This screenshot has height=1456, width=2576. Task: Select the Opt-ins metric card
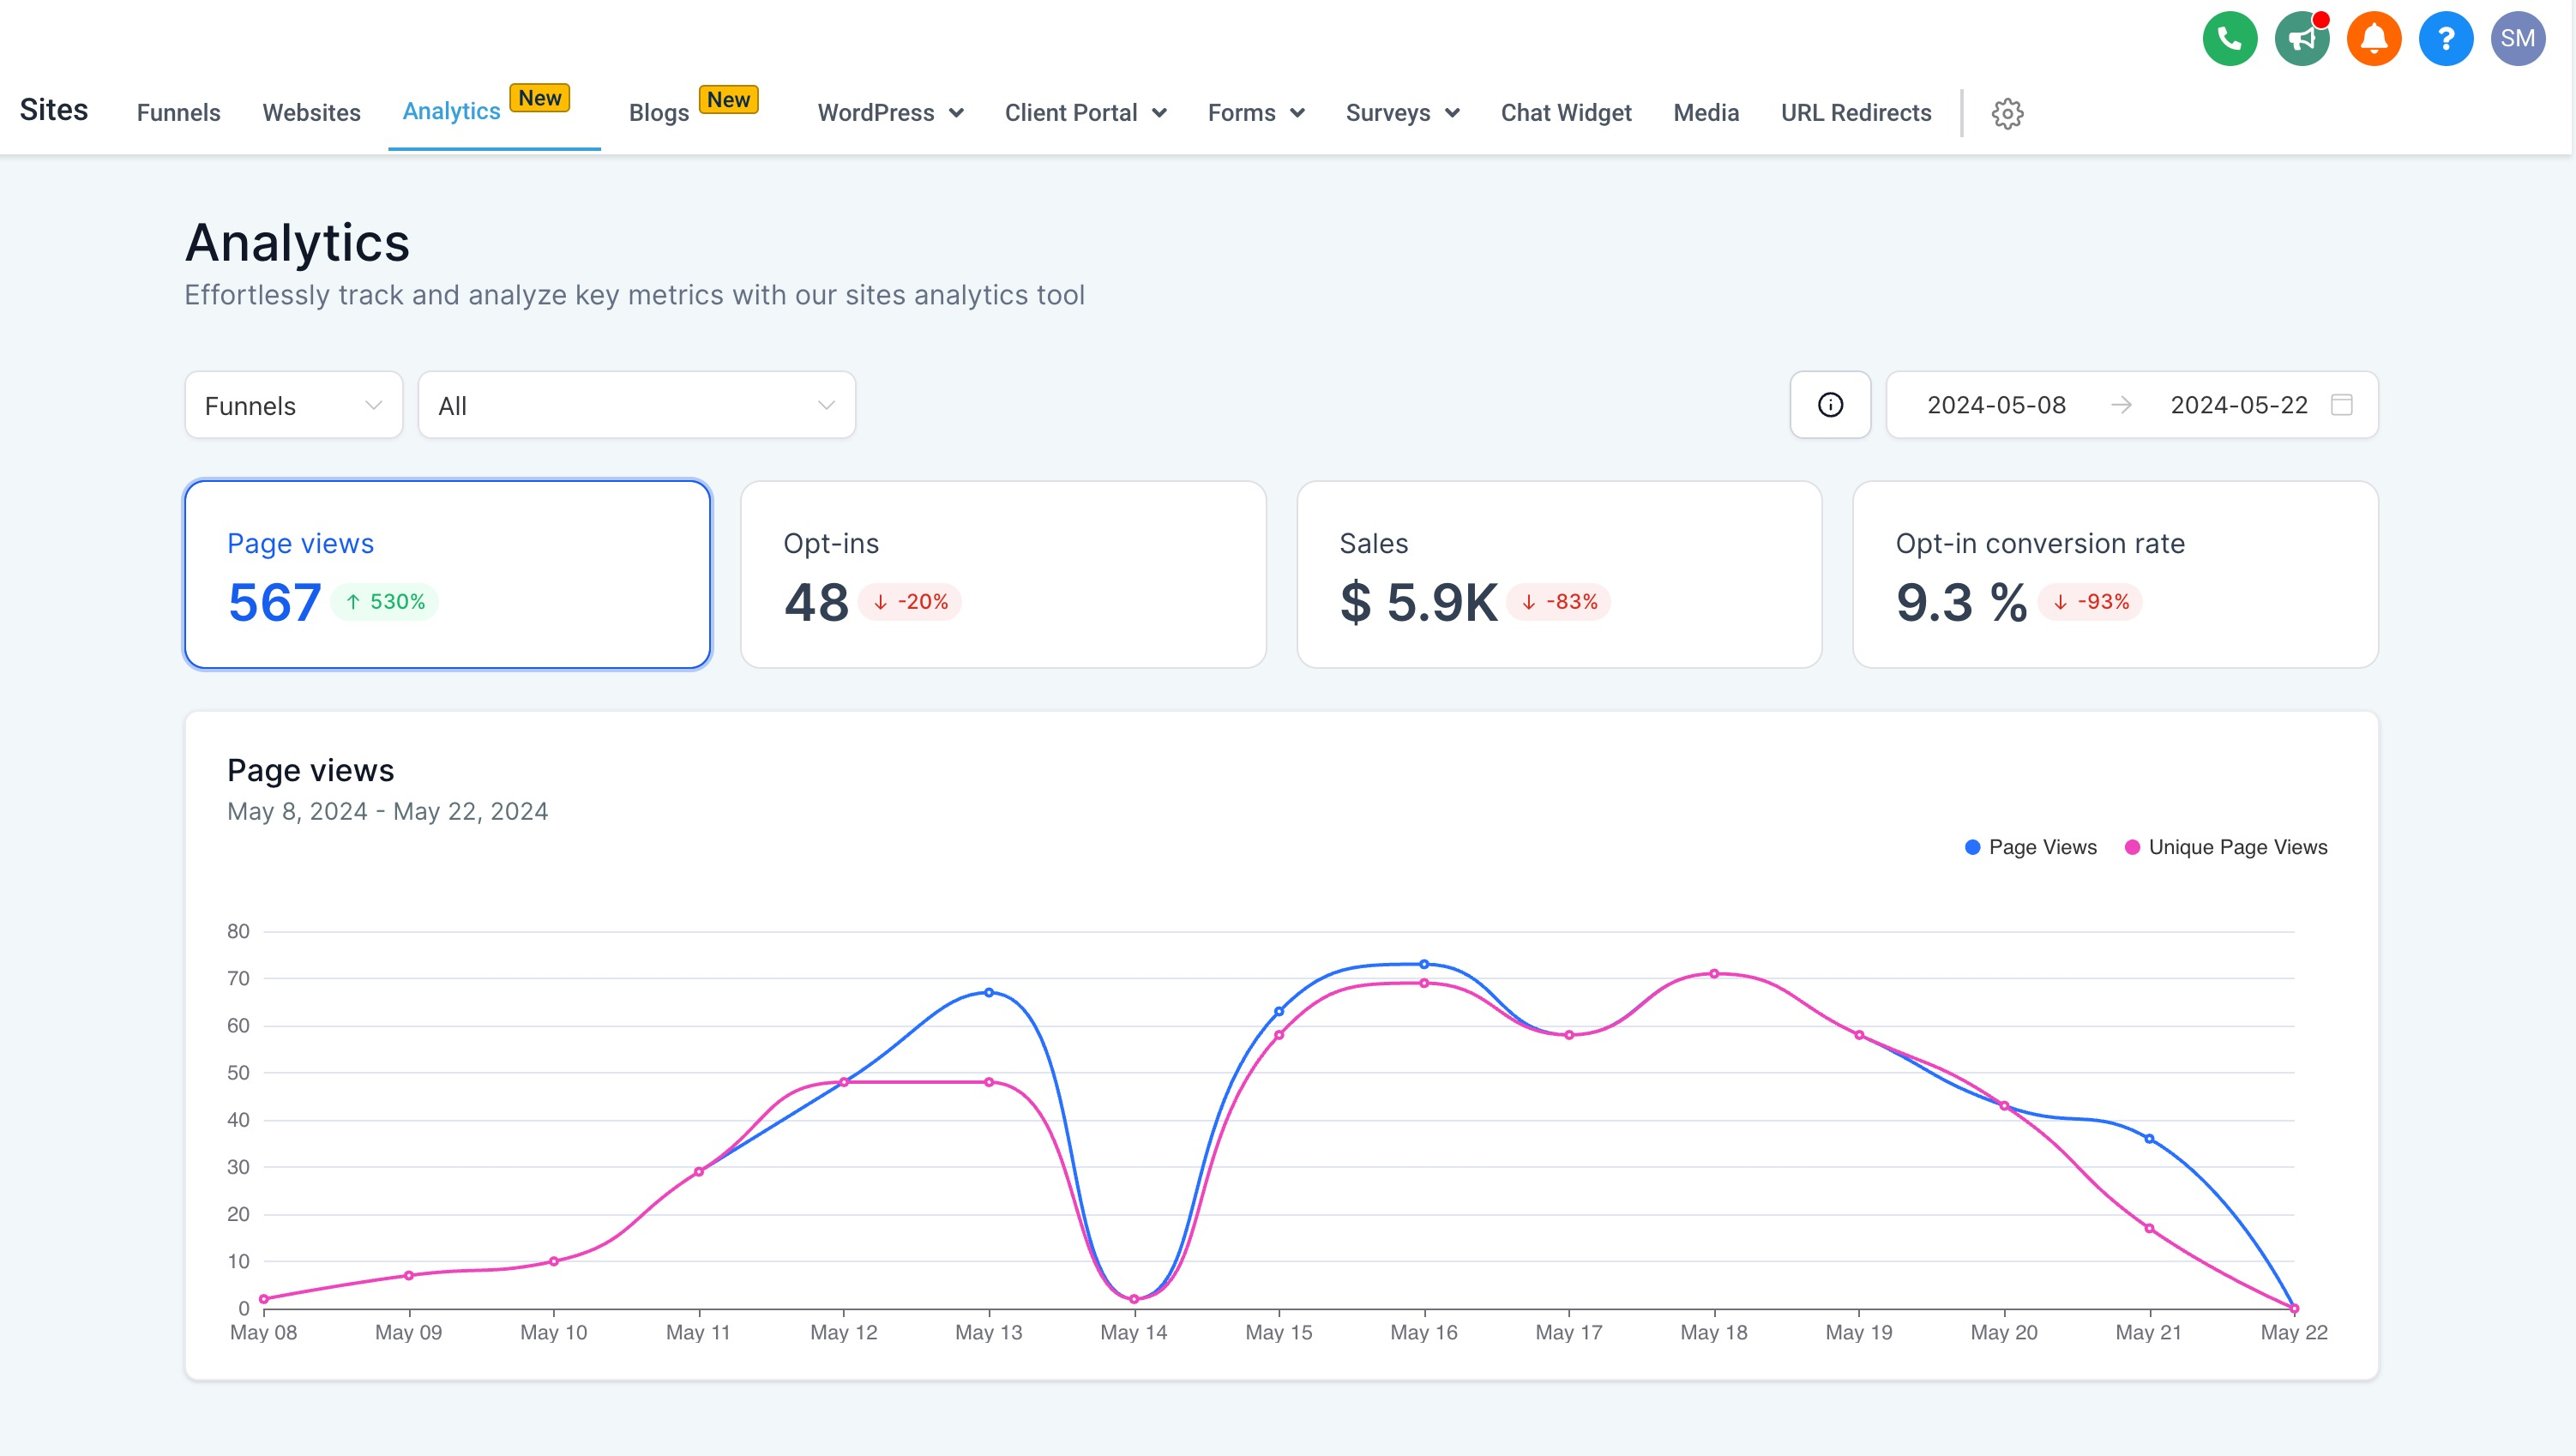[x=1003, y=574]
